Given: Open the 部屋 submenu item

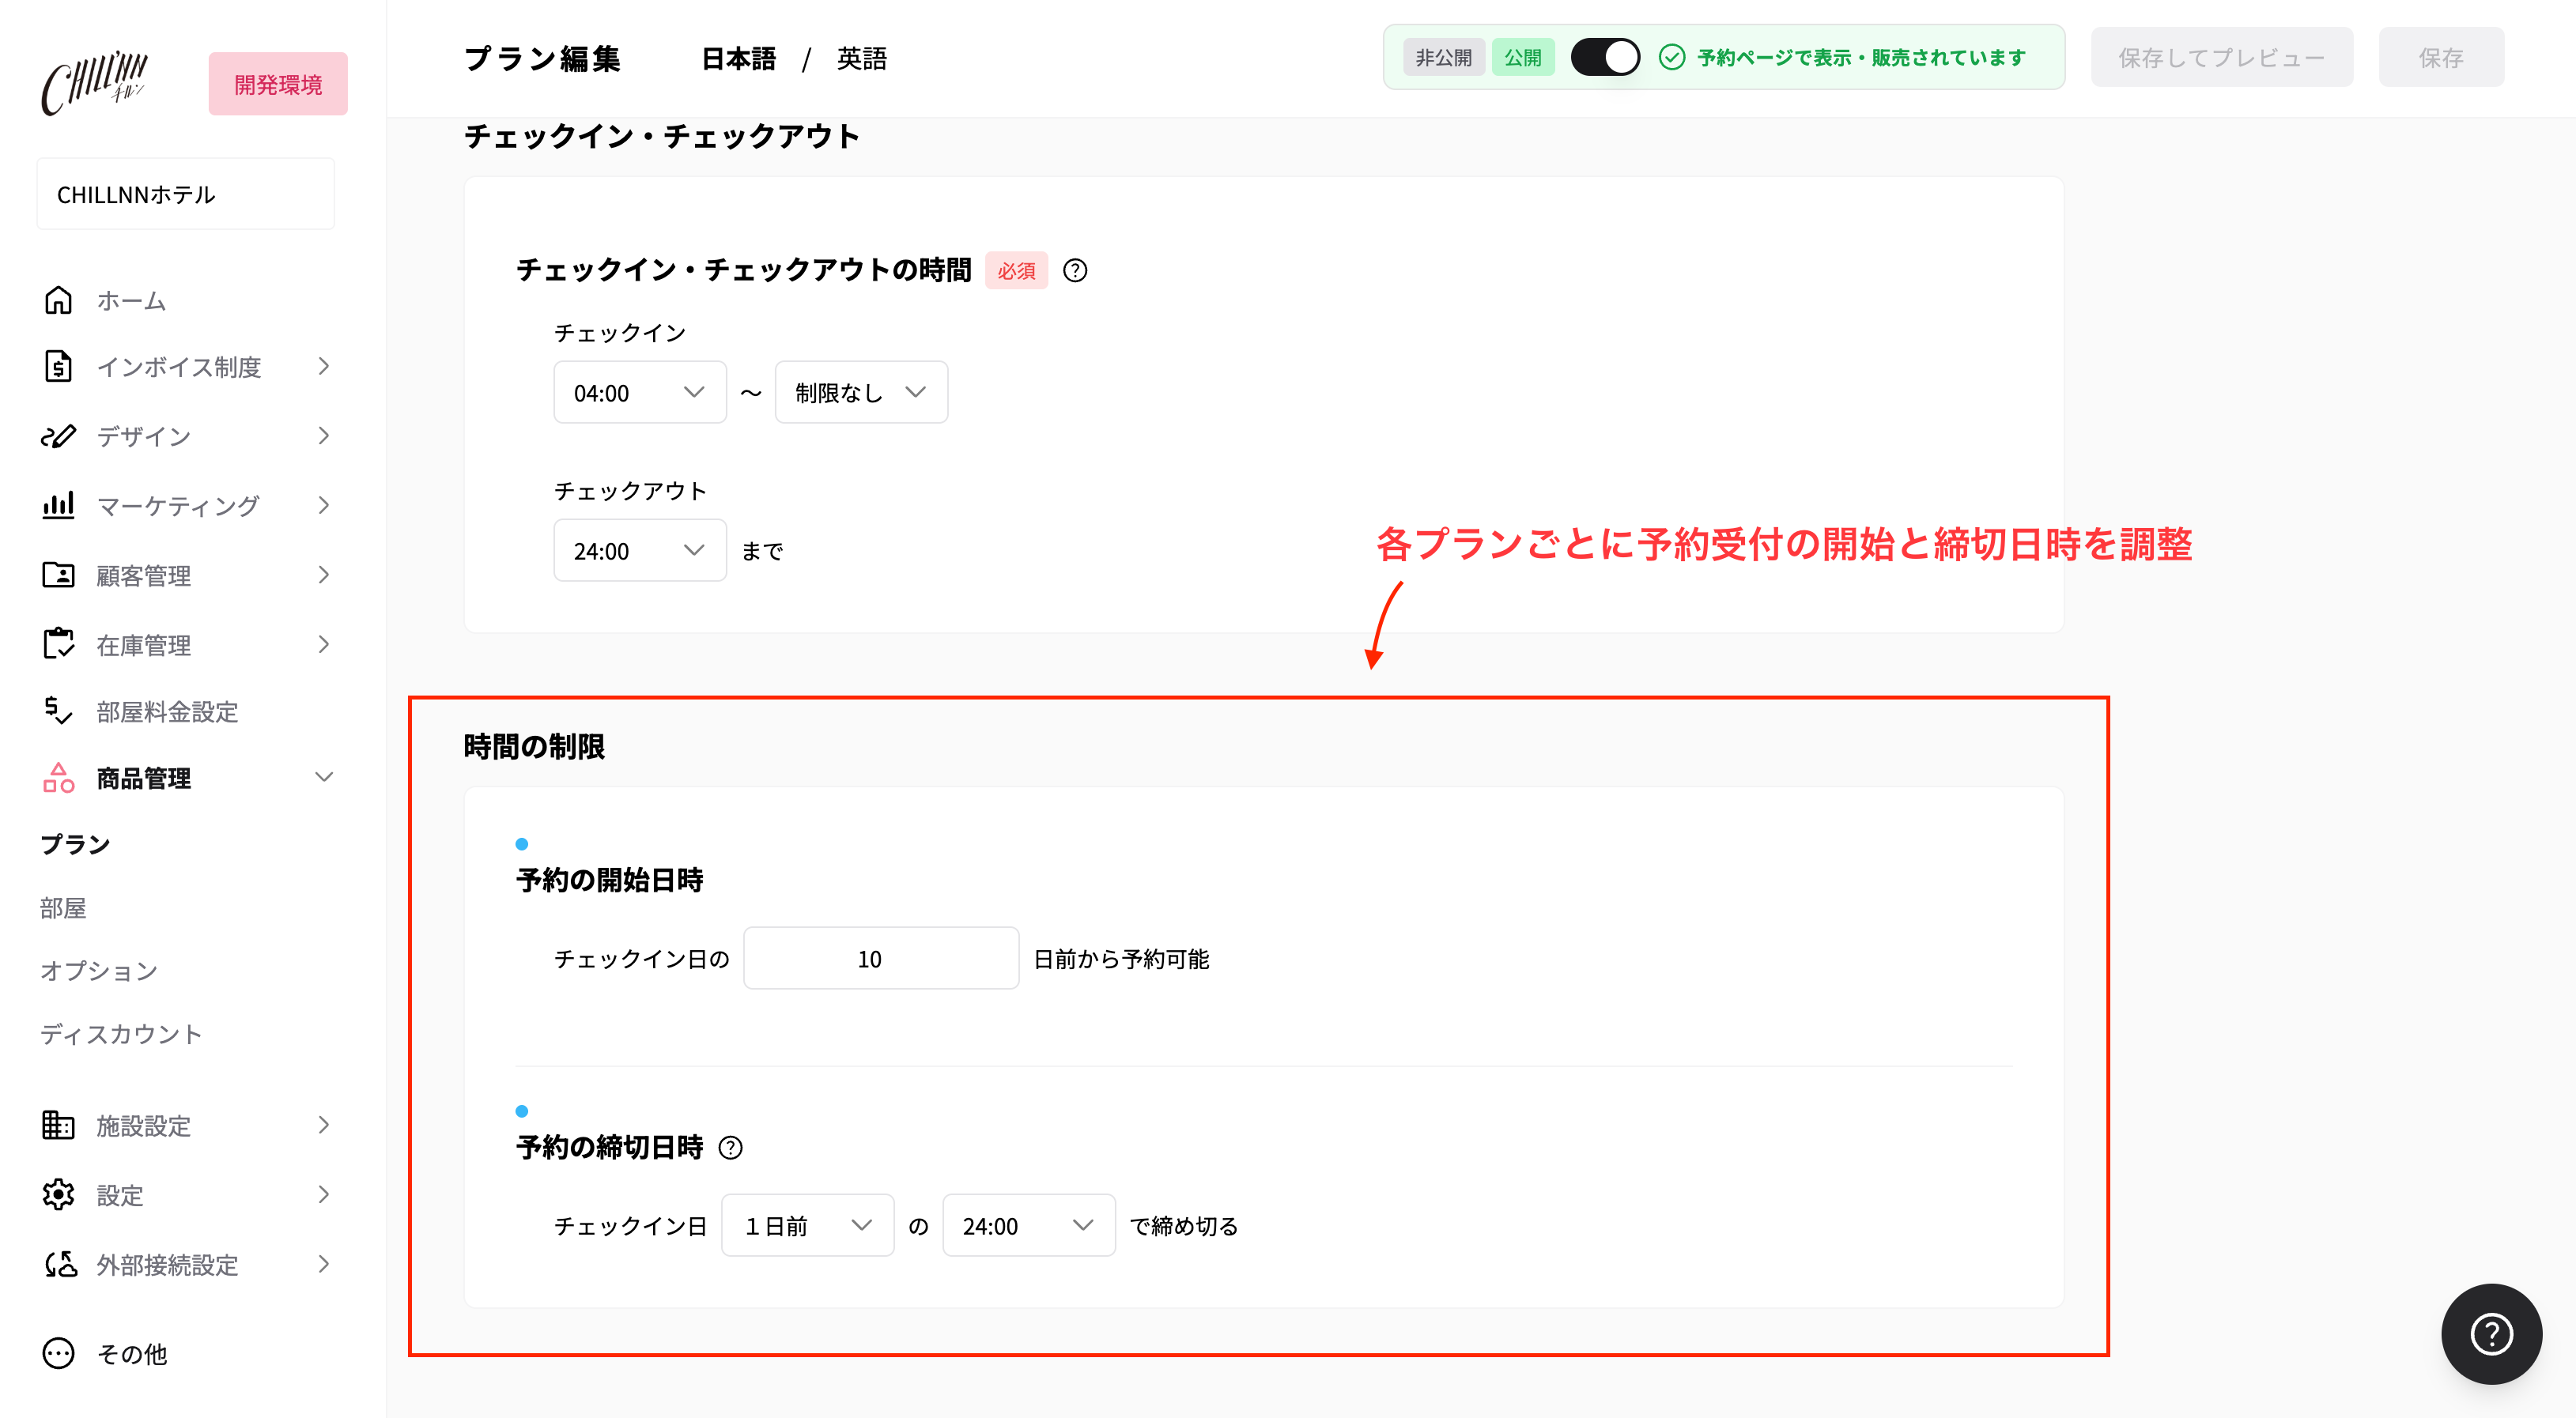Looking at the screenshot, I should click(x=63, y=908).
